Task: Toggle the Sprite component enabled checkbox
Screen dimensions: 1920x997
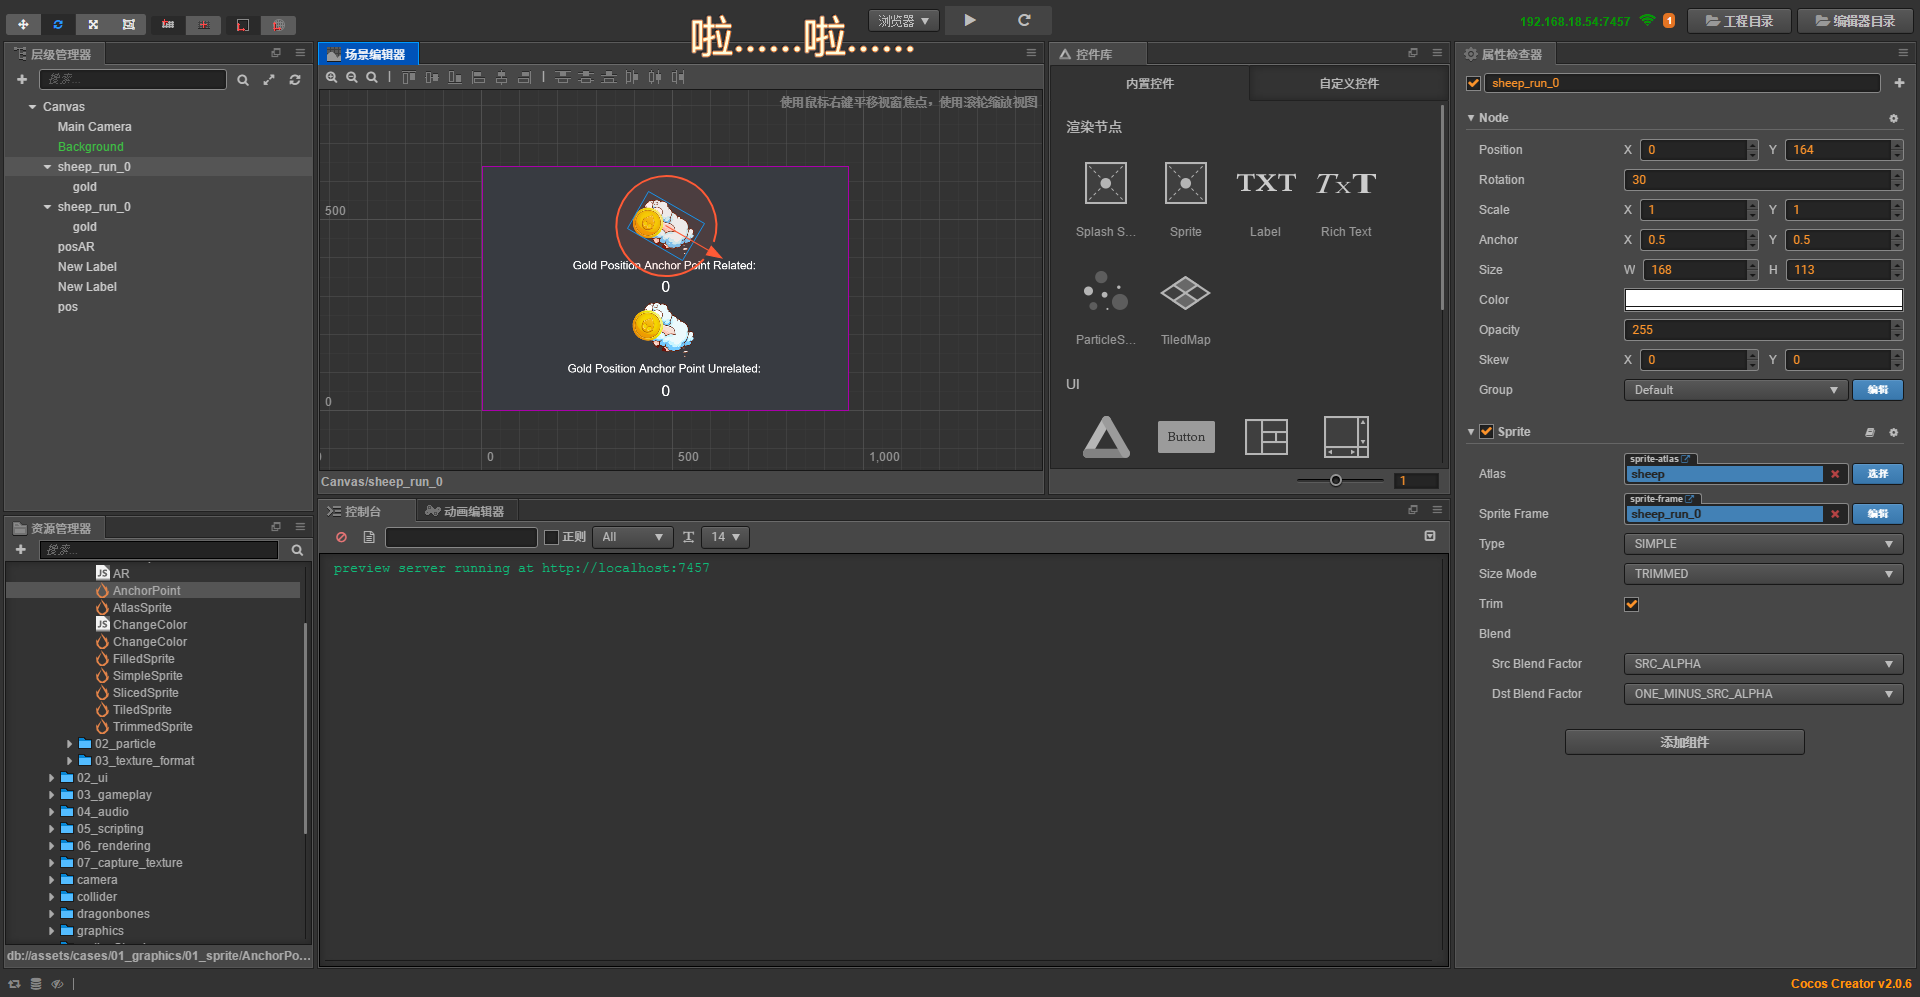Action: (1486, 432)
